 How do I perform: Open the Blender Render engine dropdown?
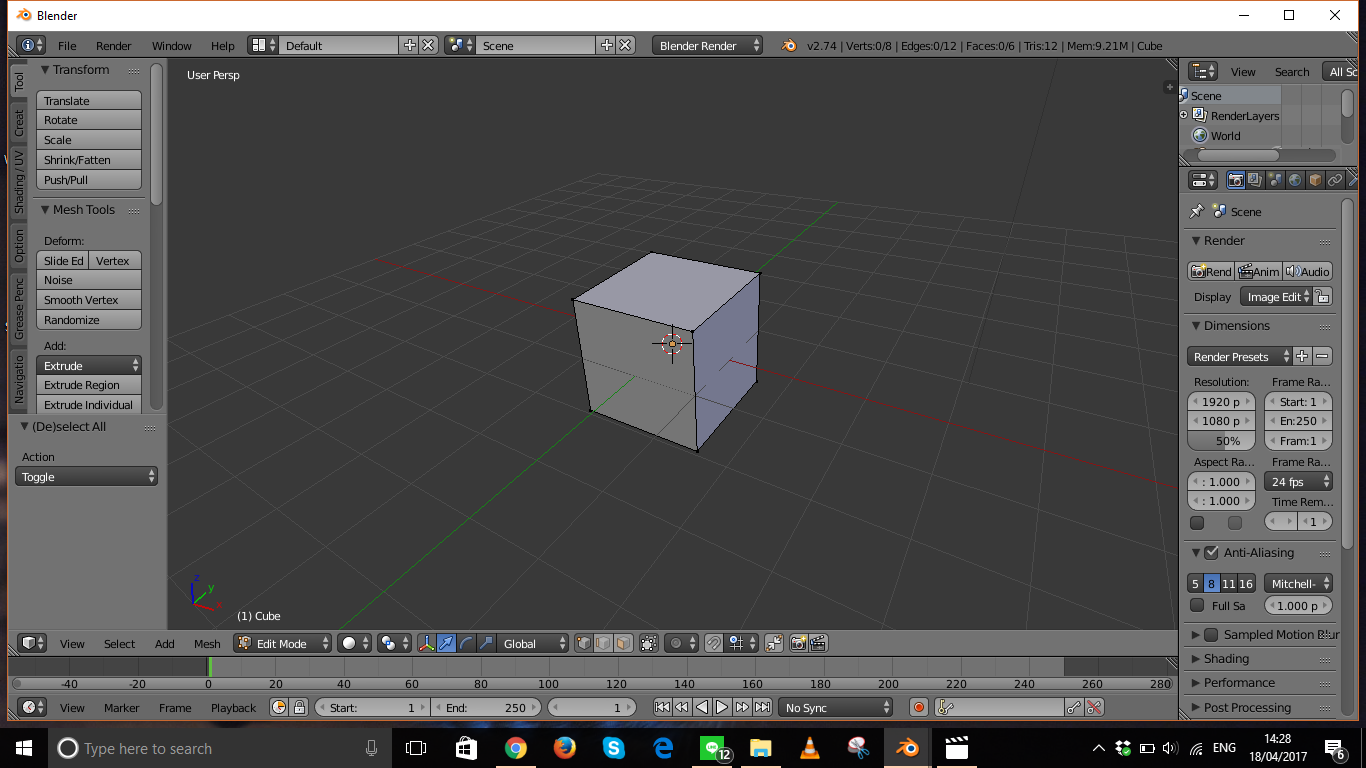[707, 45]
